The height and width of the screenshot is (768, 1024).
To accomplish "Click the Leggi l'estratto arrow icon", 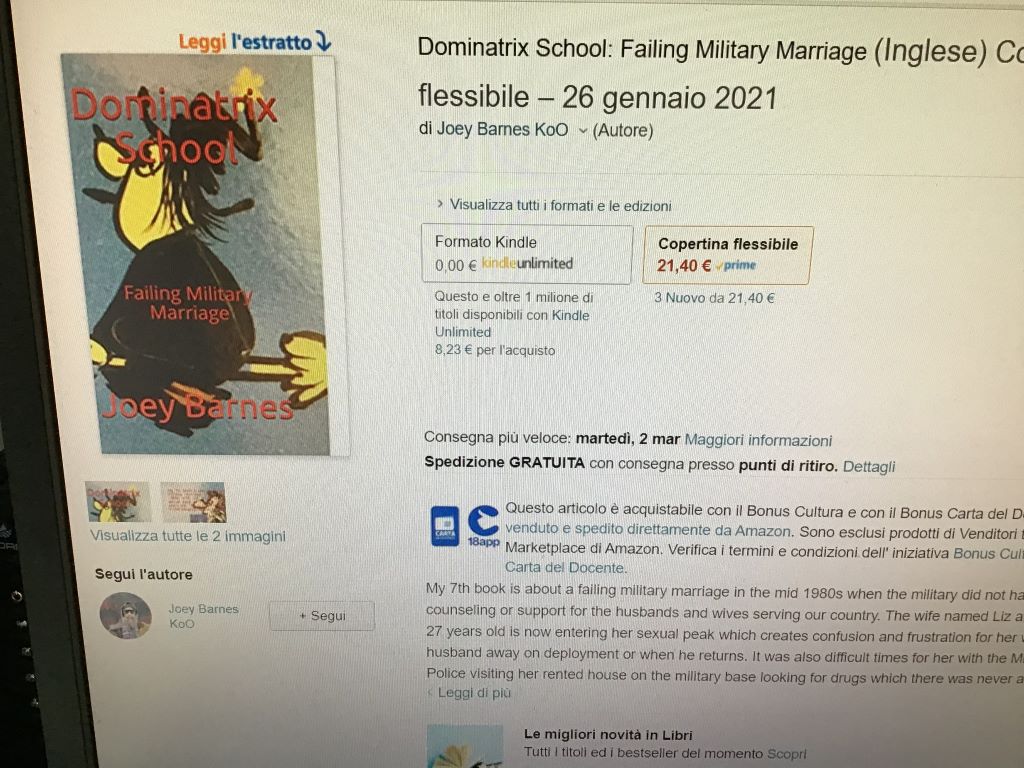I will pyautogui.click(x=323, y=41).
